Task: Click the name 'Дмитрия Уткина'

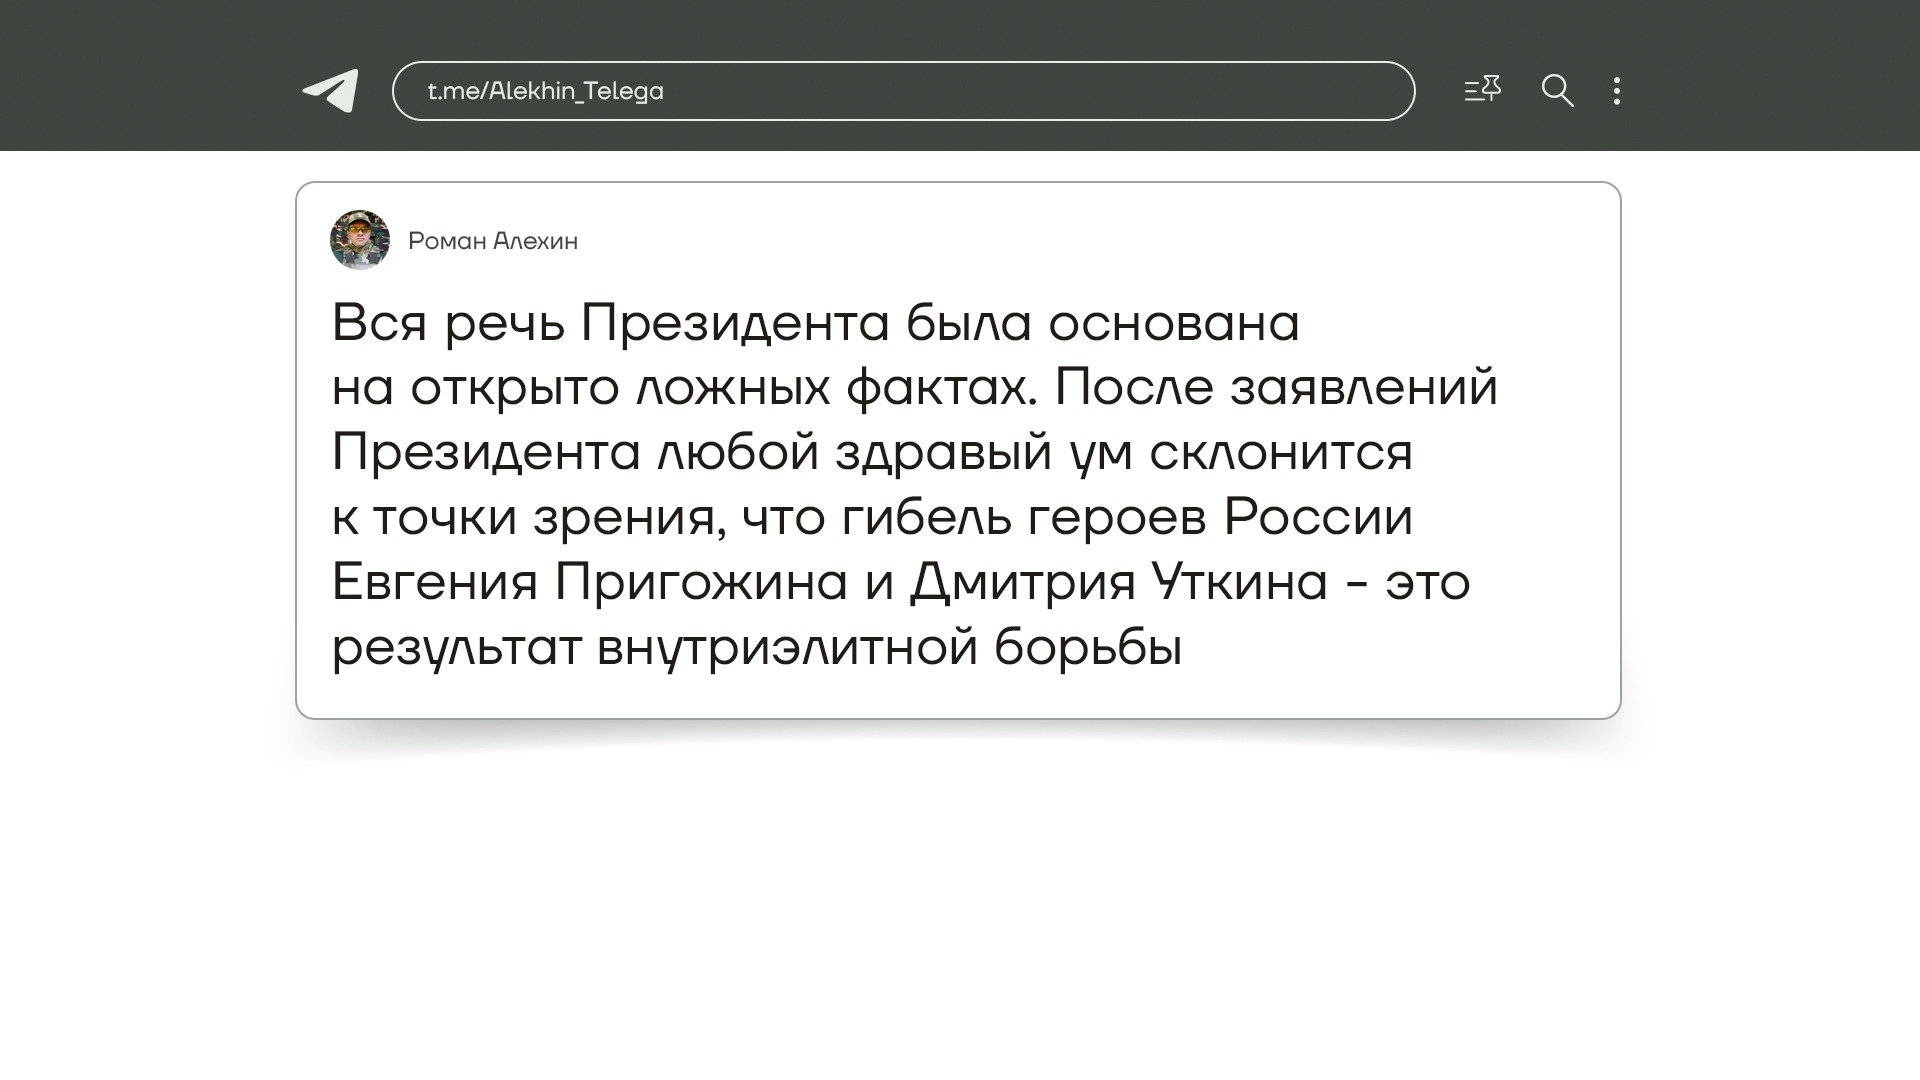Action: click(x=1118, y=582)
